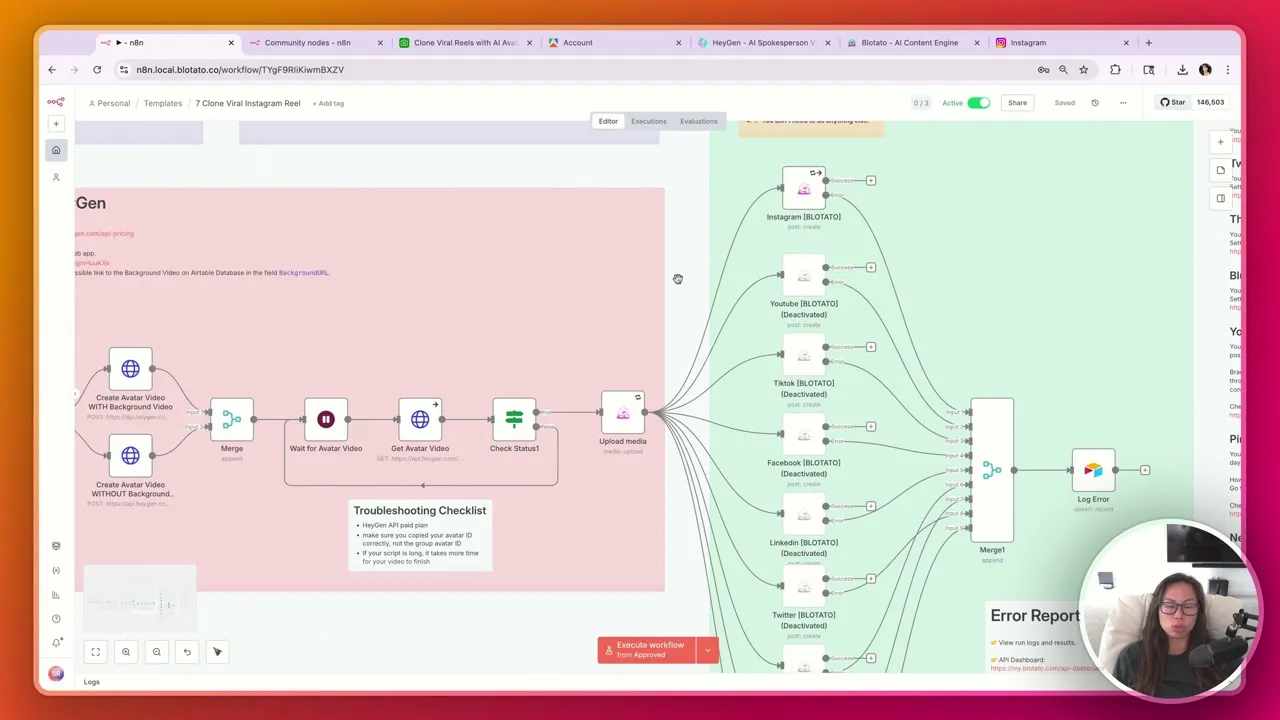Viewport: 1280px width, 720px height.
Task: Open the SR user avatar menu
Action: pyautogui.click(x=56, y=673)
